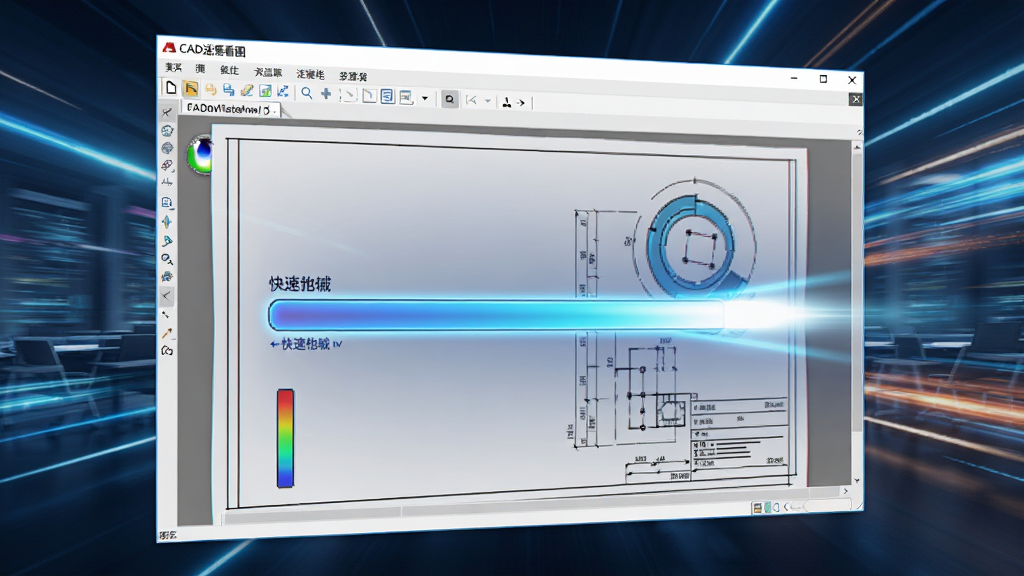This screenshot has height=576, width=1024.
Task: Toggle the dark gray search button in toolbar
Action: tap(449, 99)
